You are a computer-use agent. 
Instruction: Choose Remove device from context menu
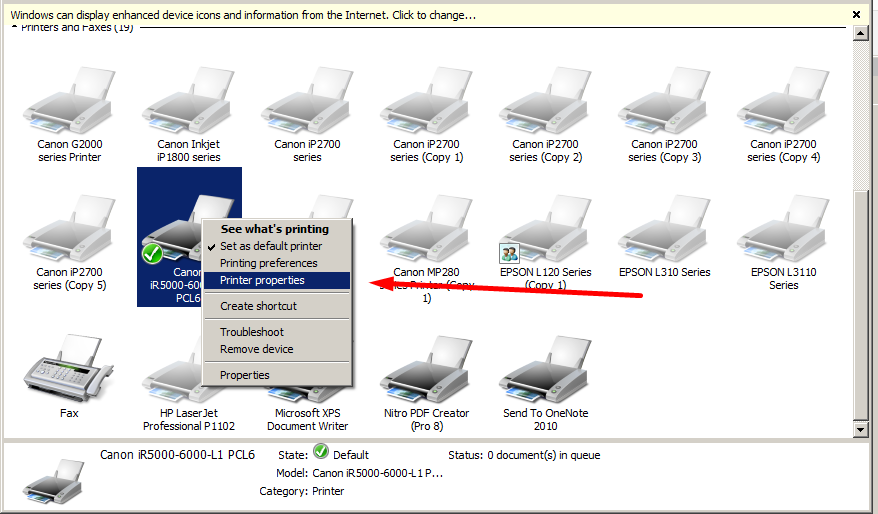pyautogui.click(x=277, y=349)
